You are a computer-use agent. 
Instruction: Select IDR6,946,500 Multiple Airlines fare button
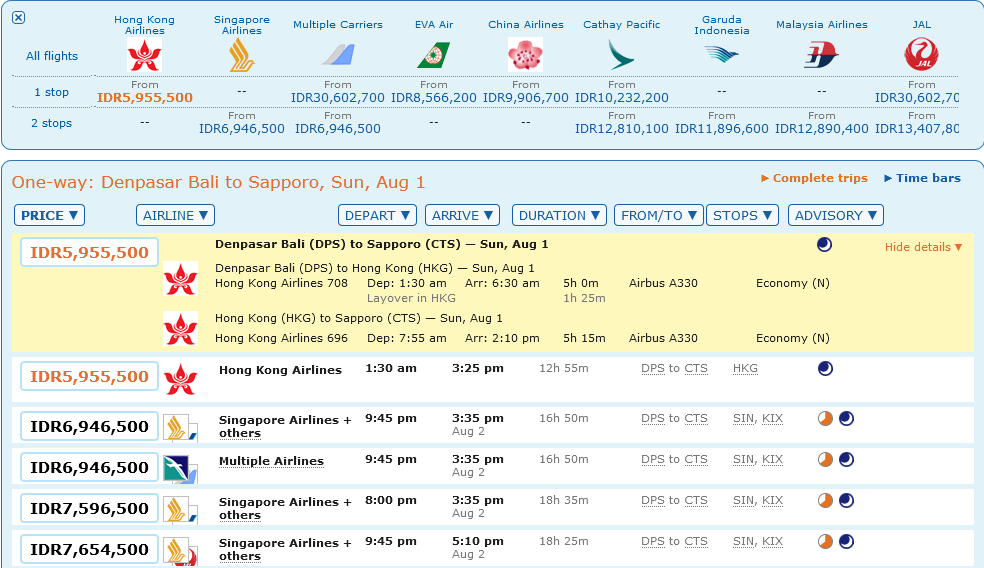(89, 468)
